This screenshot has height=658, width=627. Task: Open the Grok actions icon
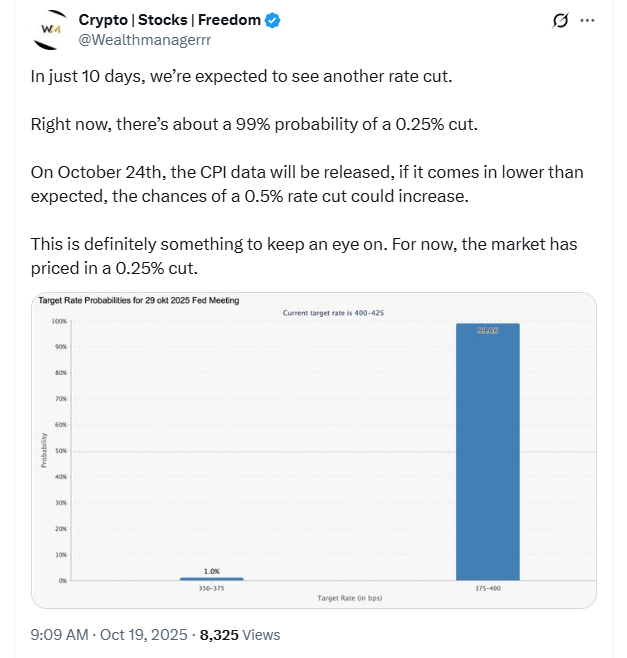[562, 21]
